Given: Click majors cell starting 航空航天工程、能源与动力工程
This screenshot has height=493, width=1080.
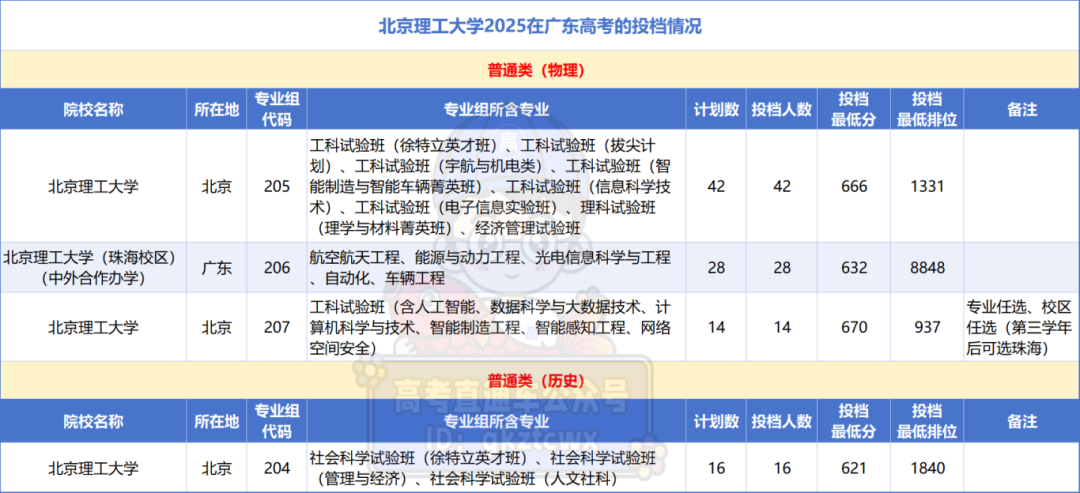Looking at the screenshot, I should click(496, 267).
